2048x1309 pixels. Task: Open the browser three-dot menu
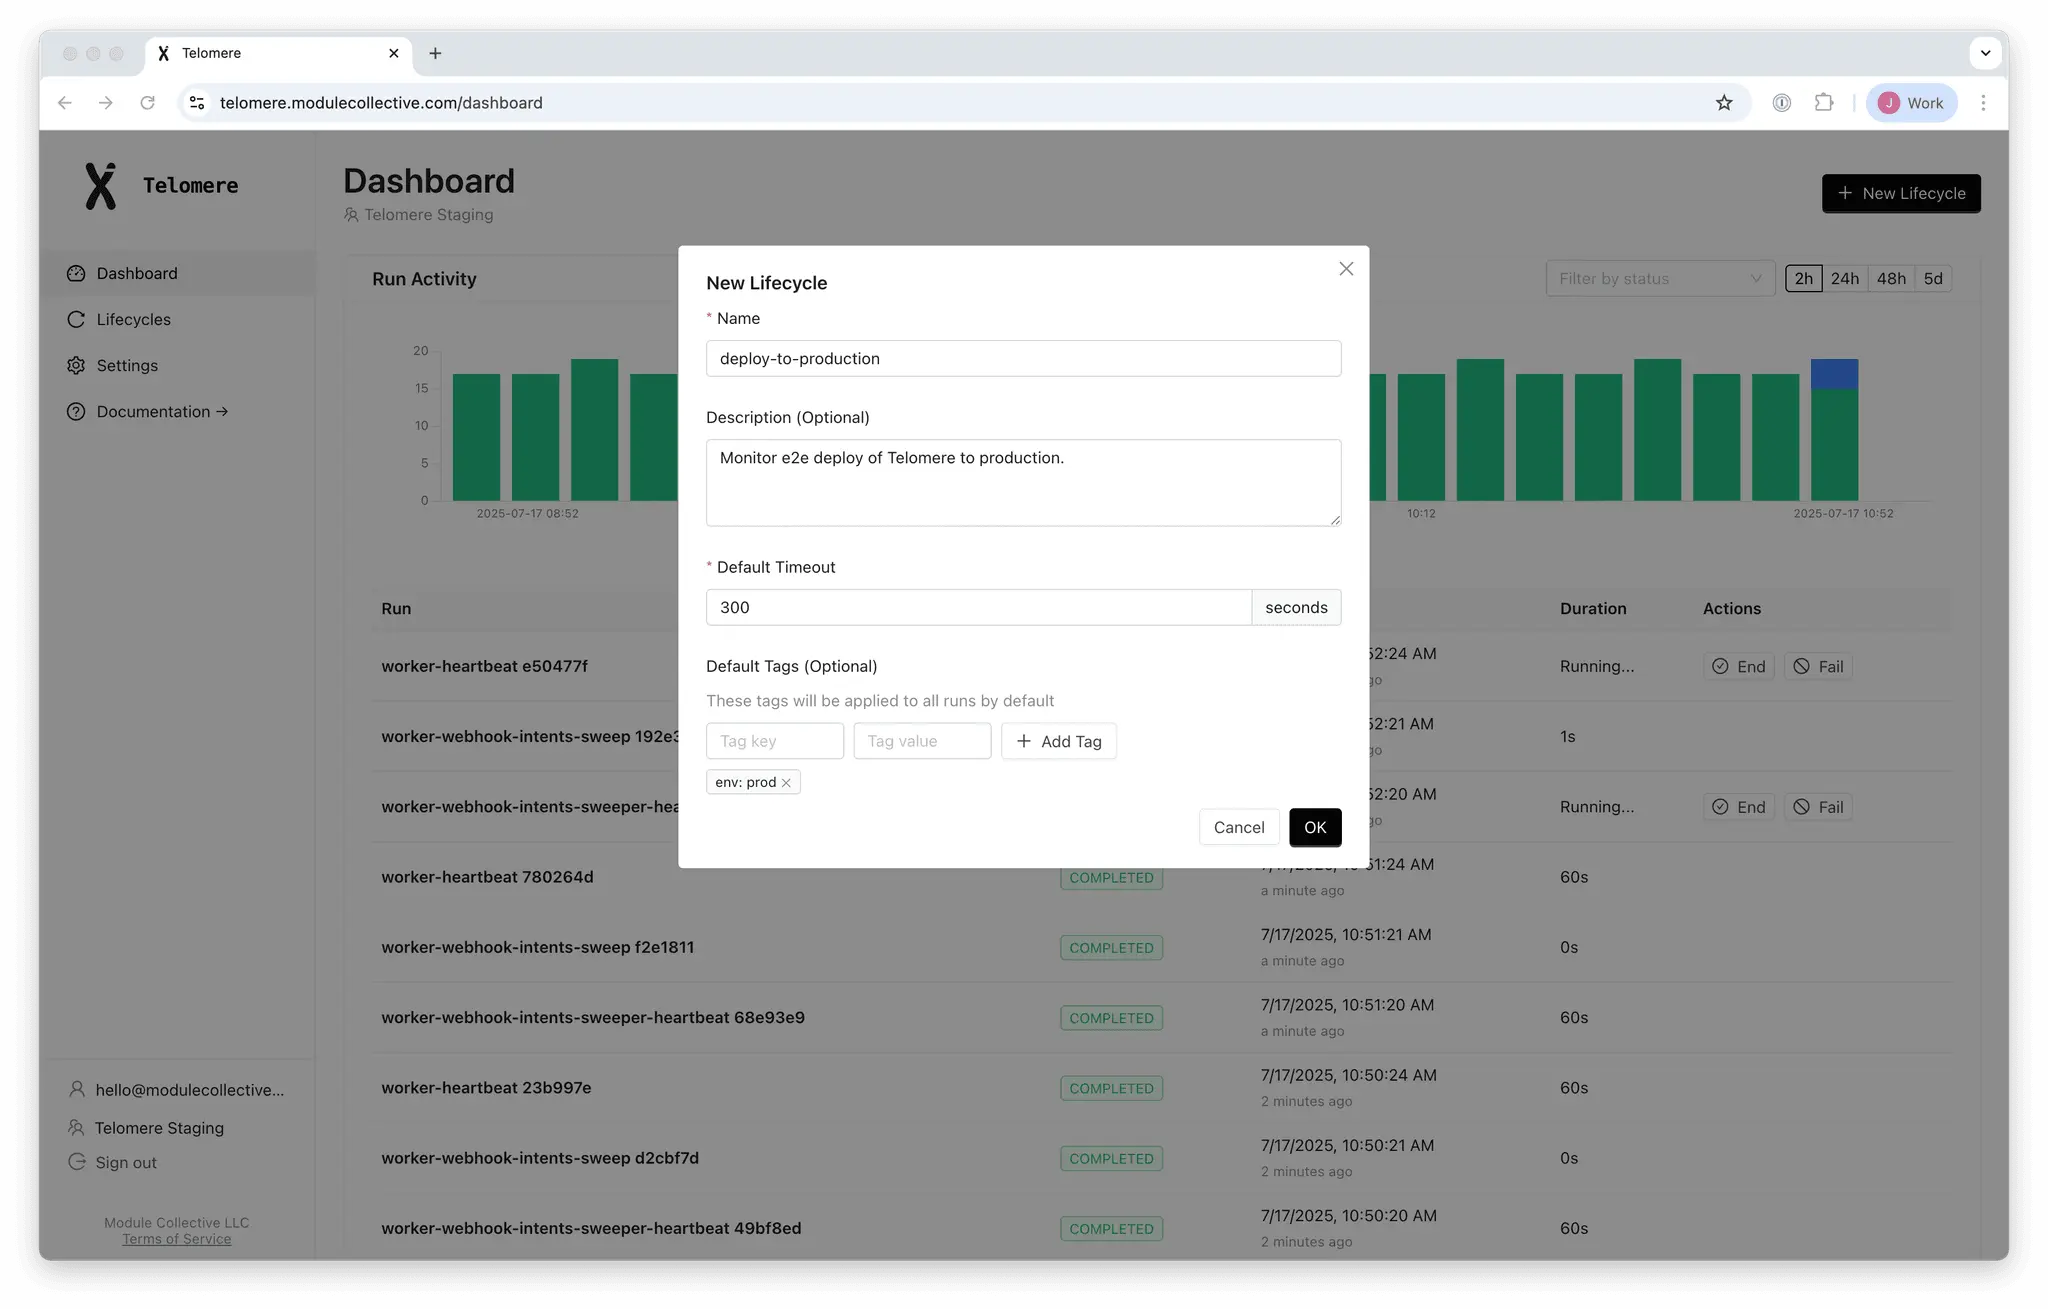pos(1983,103)
